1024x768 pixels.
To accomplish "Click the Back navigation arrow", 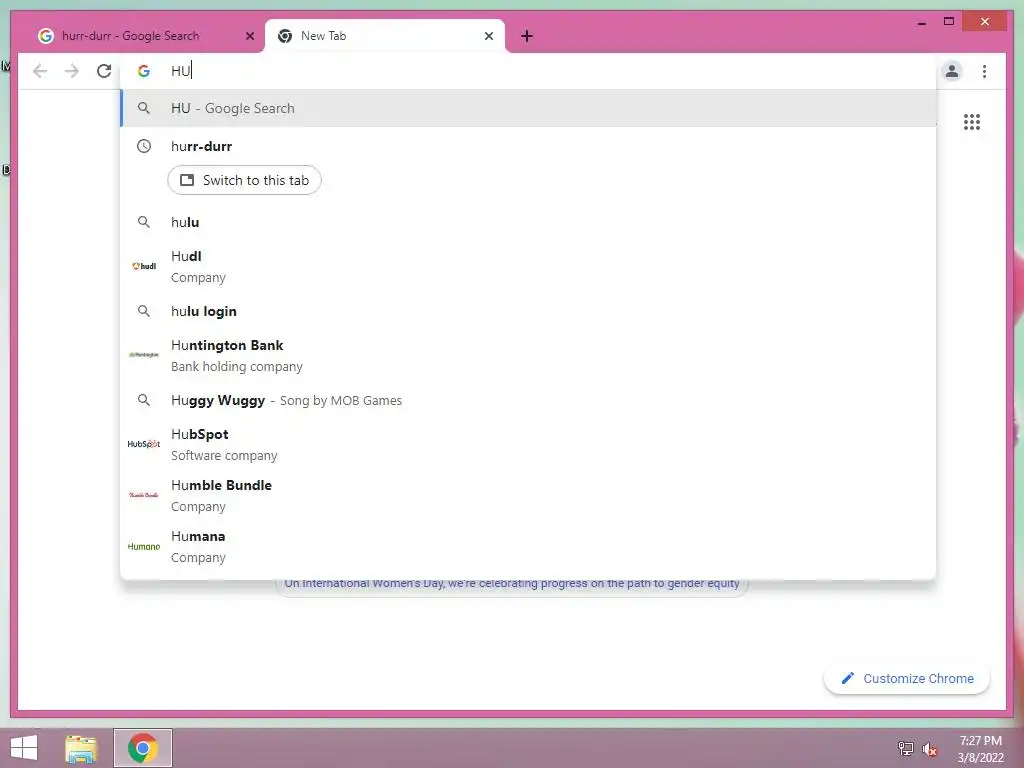I will tap(40, 71).
